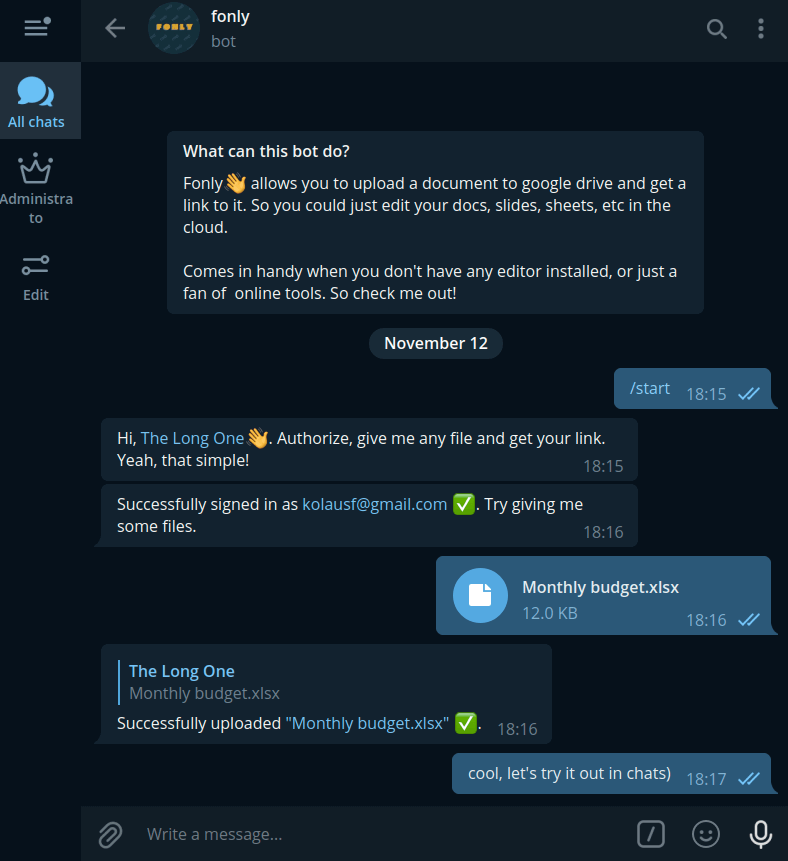Viewport: 788px width, 861px height.
Task: Download the Monthly budget.xlsx file icon
Action: tap(480, 595)
